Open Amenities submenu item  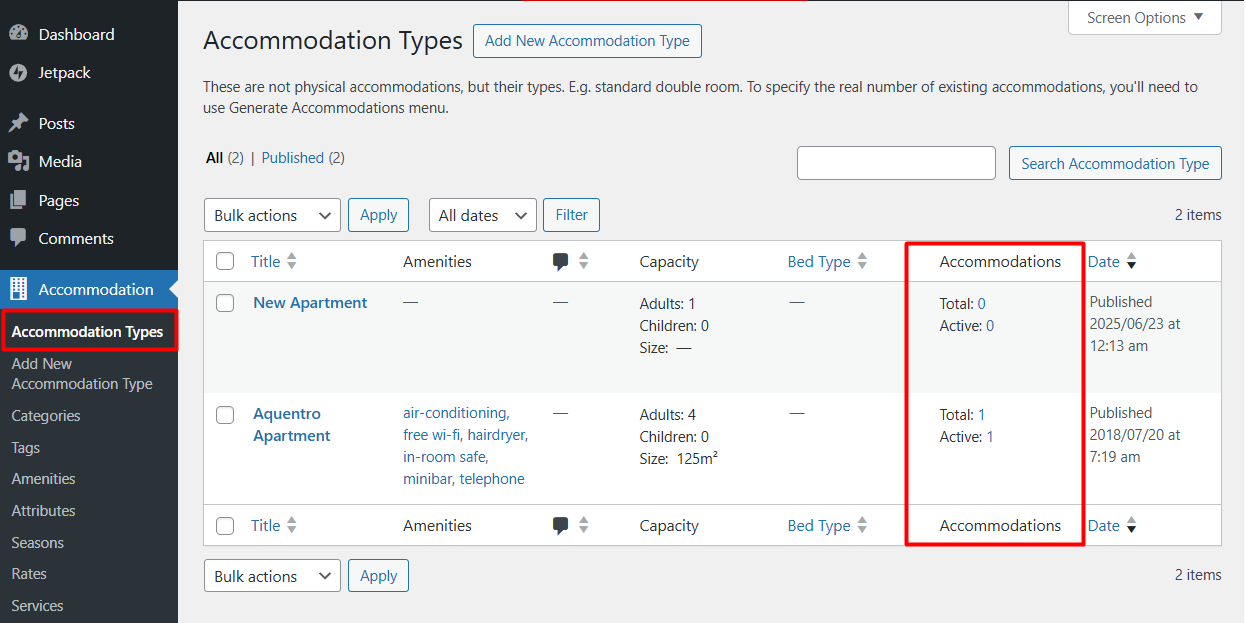point(44,478)
